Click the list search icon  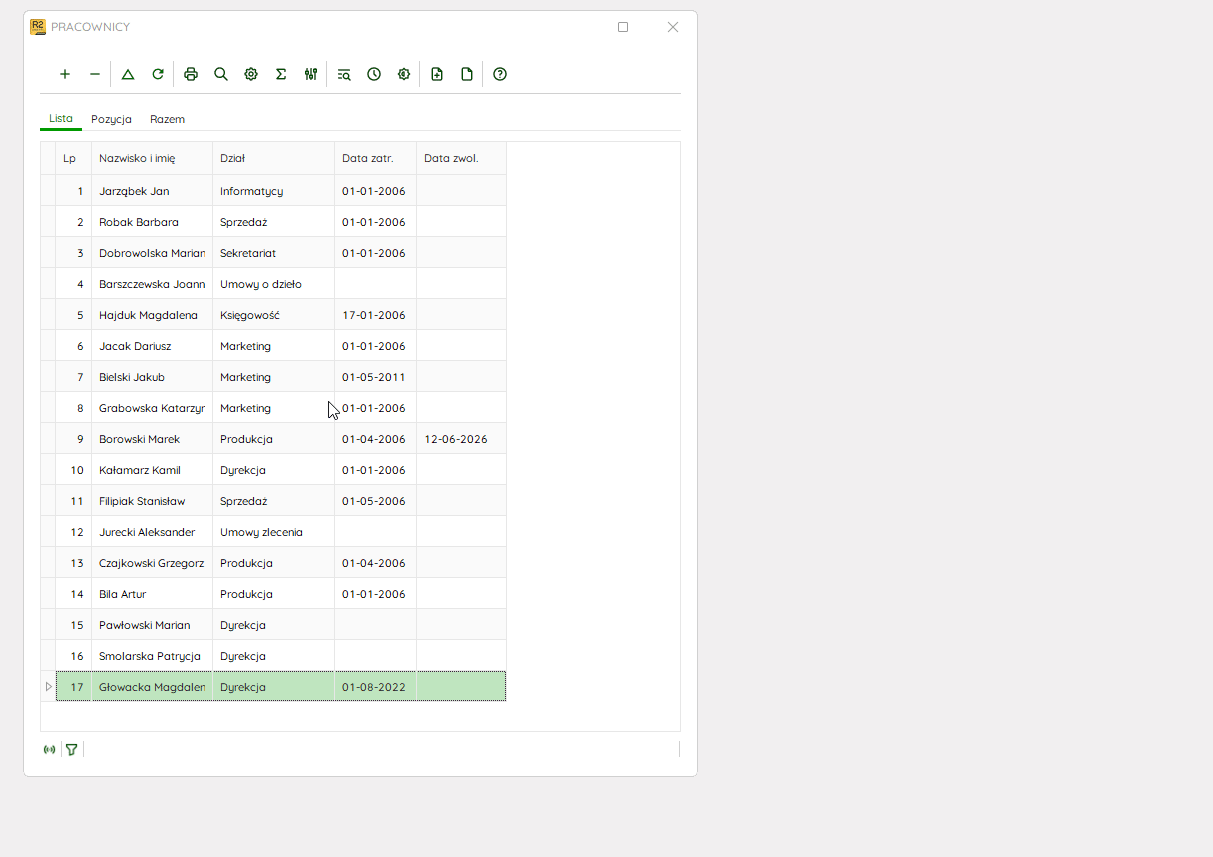pos(344,74)
